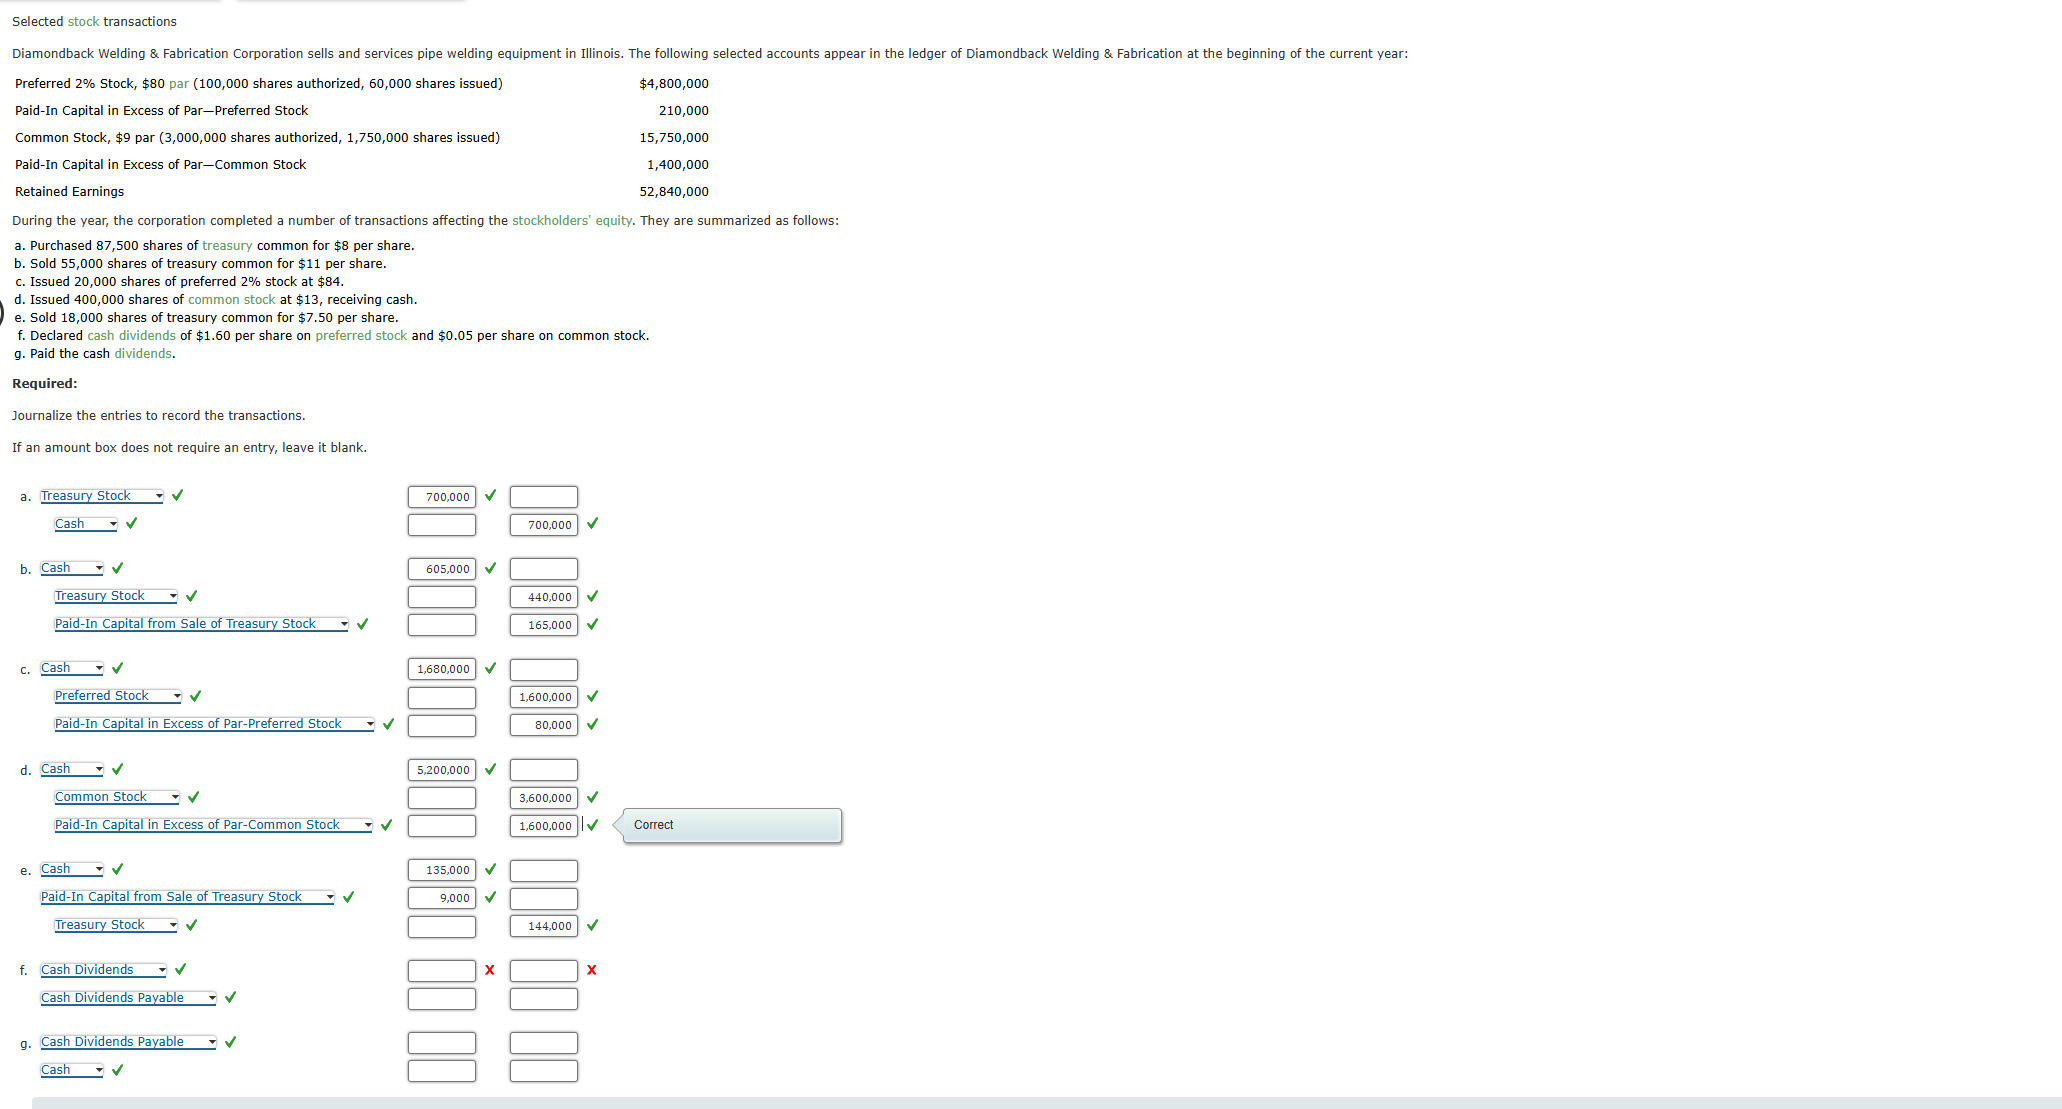Click the cash dividends link in transaction f

point(131,336)
